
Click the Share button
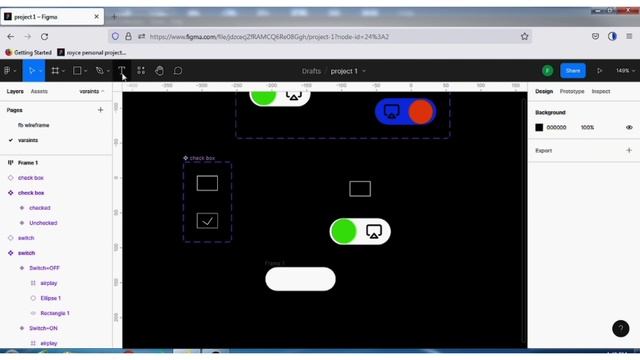tap(573, 71)
